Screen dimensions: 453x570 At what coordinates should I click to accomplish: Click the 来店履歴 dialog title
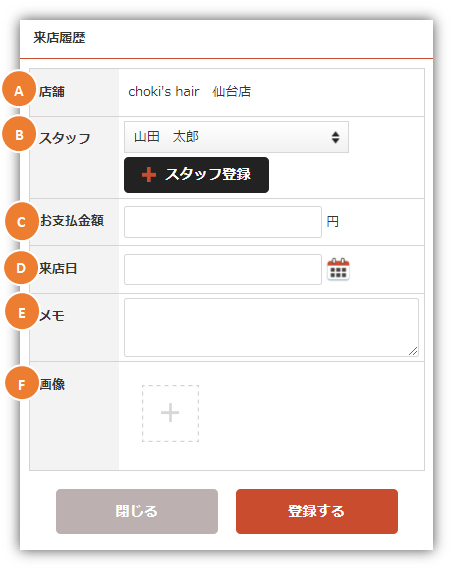click(x=59, y=38)
